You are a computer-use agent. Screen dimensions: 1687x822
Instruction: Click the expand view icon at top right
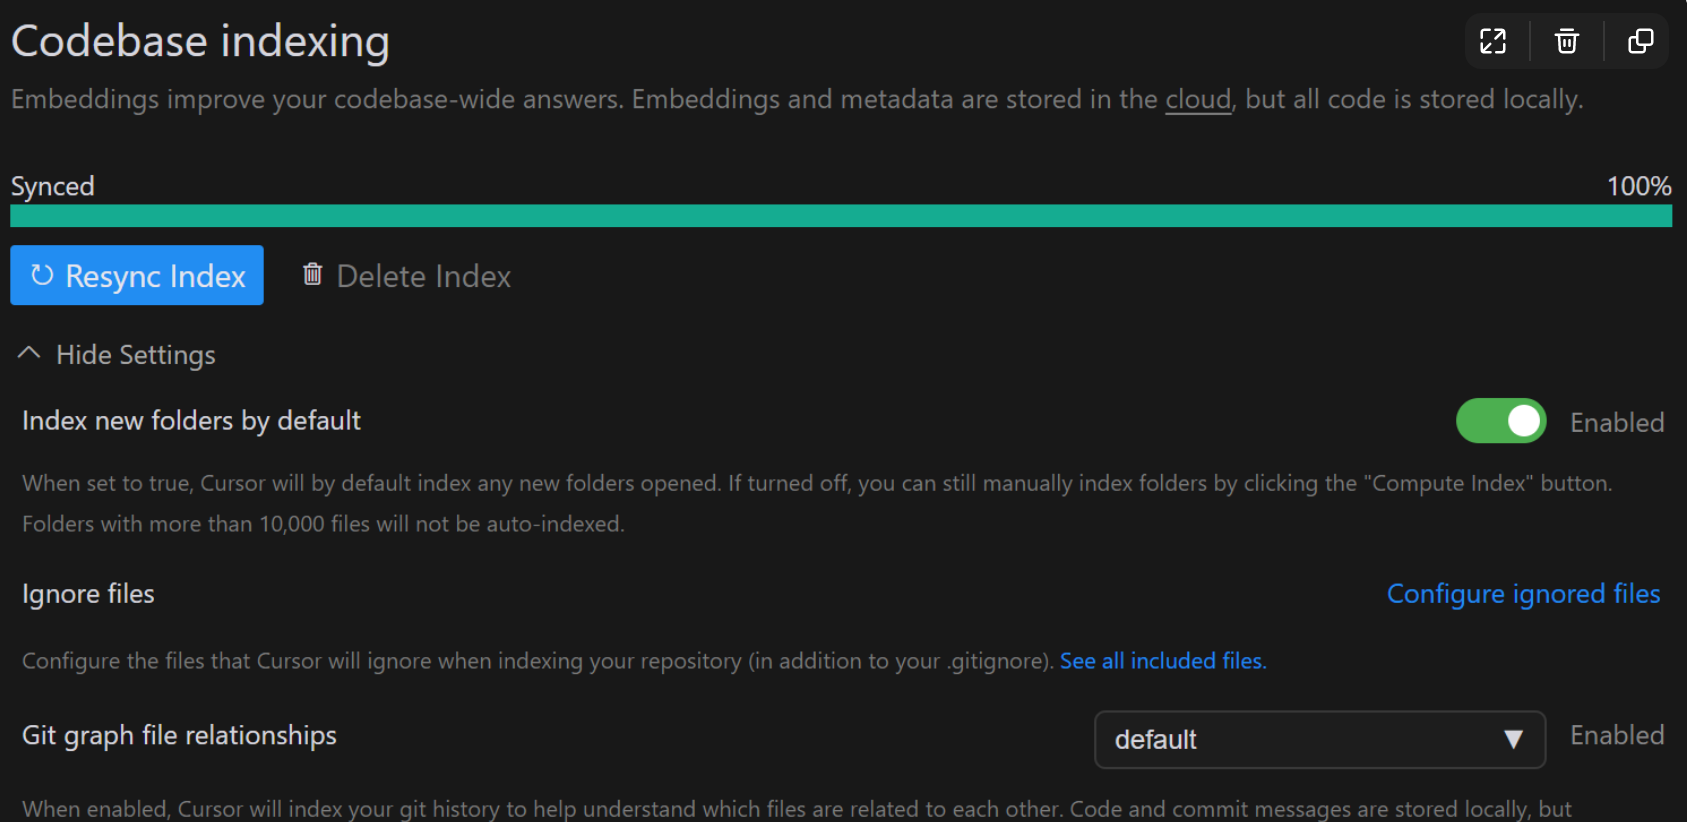[x=1493, y=41]
